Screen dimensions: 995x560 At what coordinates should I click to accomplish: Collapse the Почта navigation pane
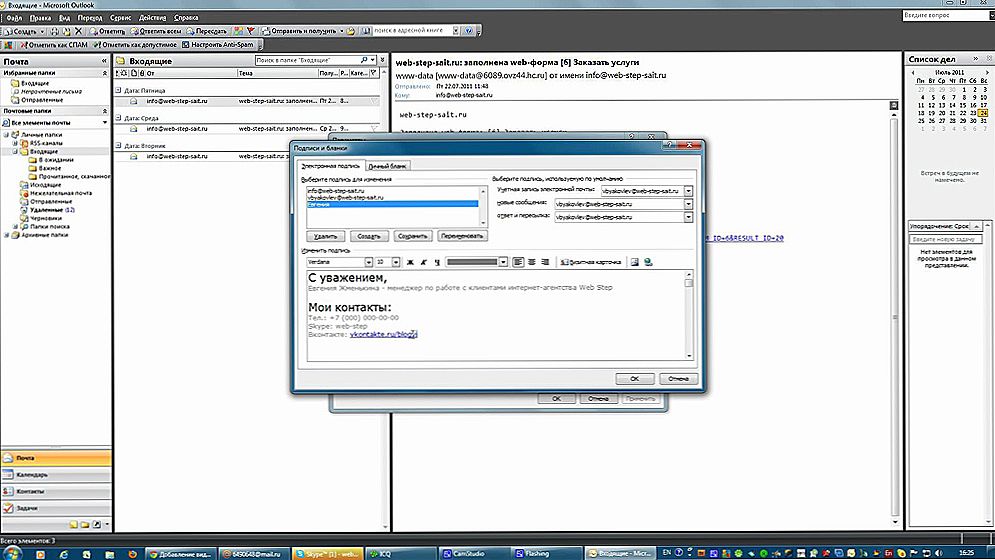(x=104, y=61)
